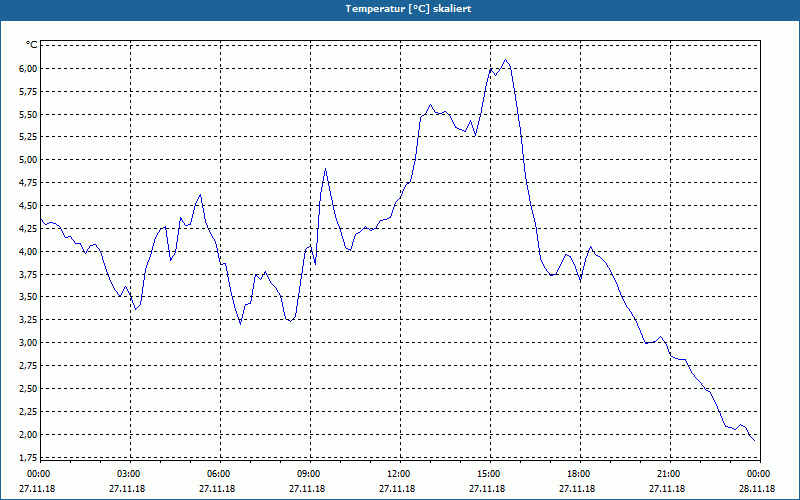Click the 27.11.18 date under 12:00

pyautogui.click(x=397, y=489)
